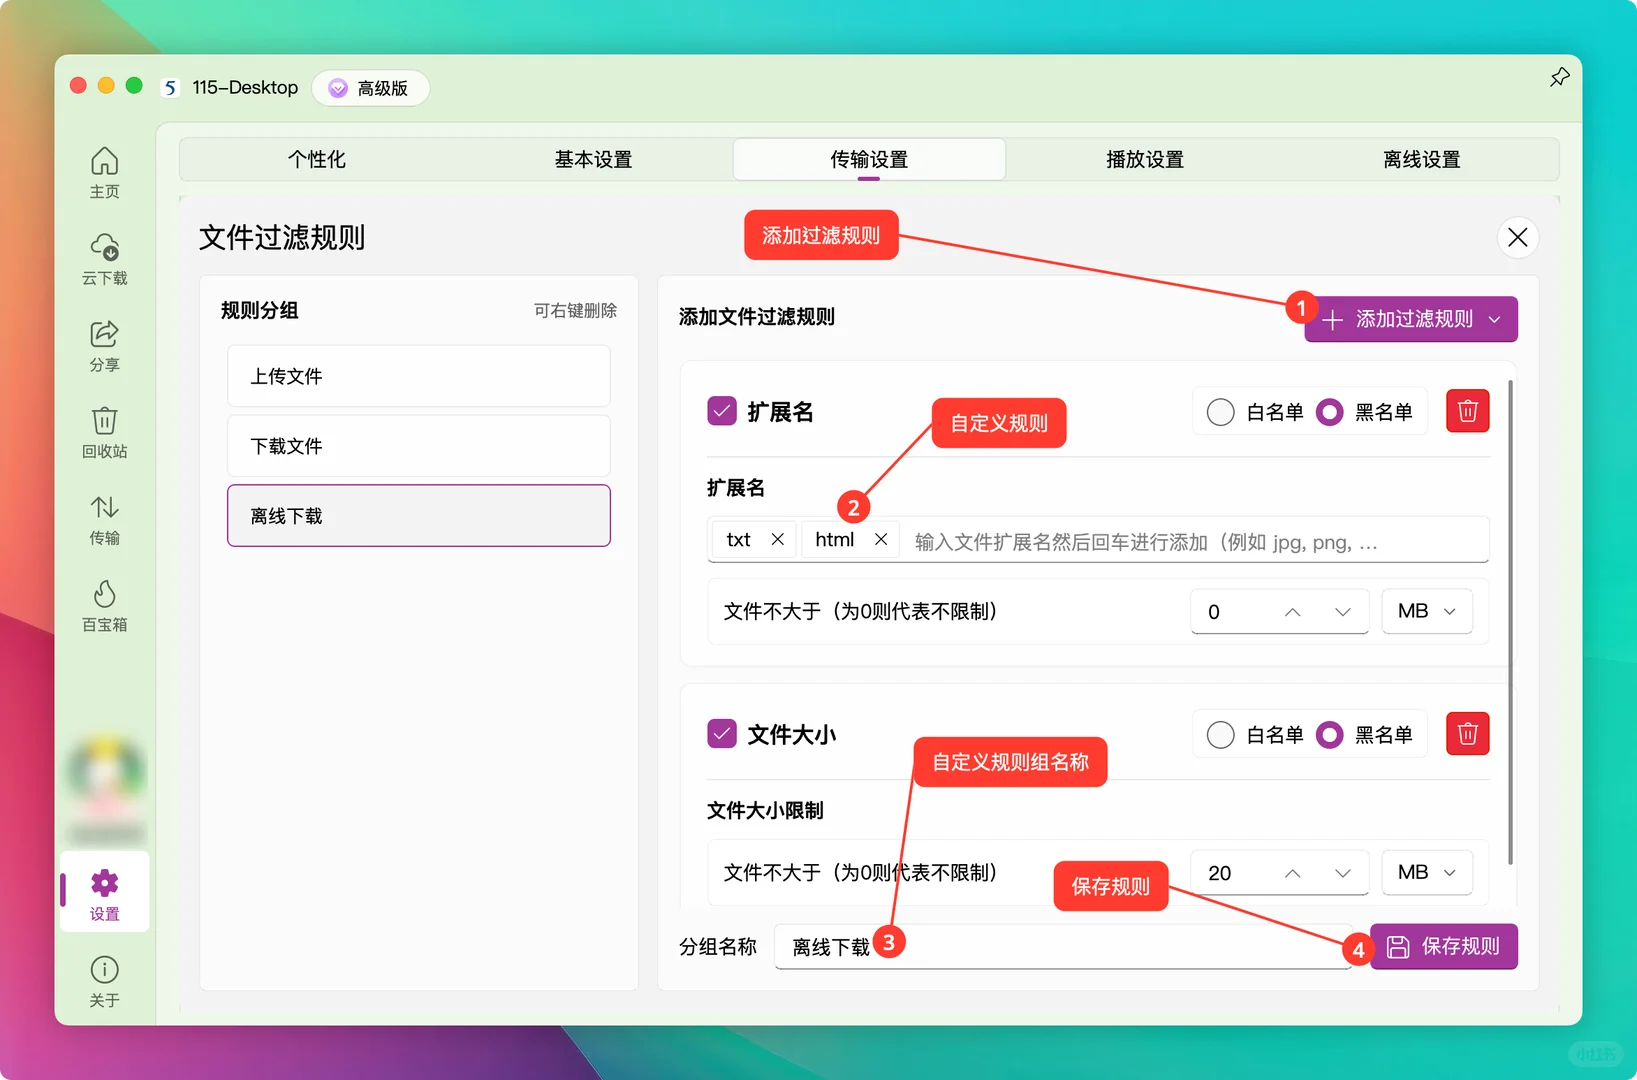Select 白名单 for the 扩展名 rule

click(1220, 411)
